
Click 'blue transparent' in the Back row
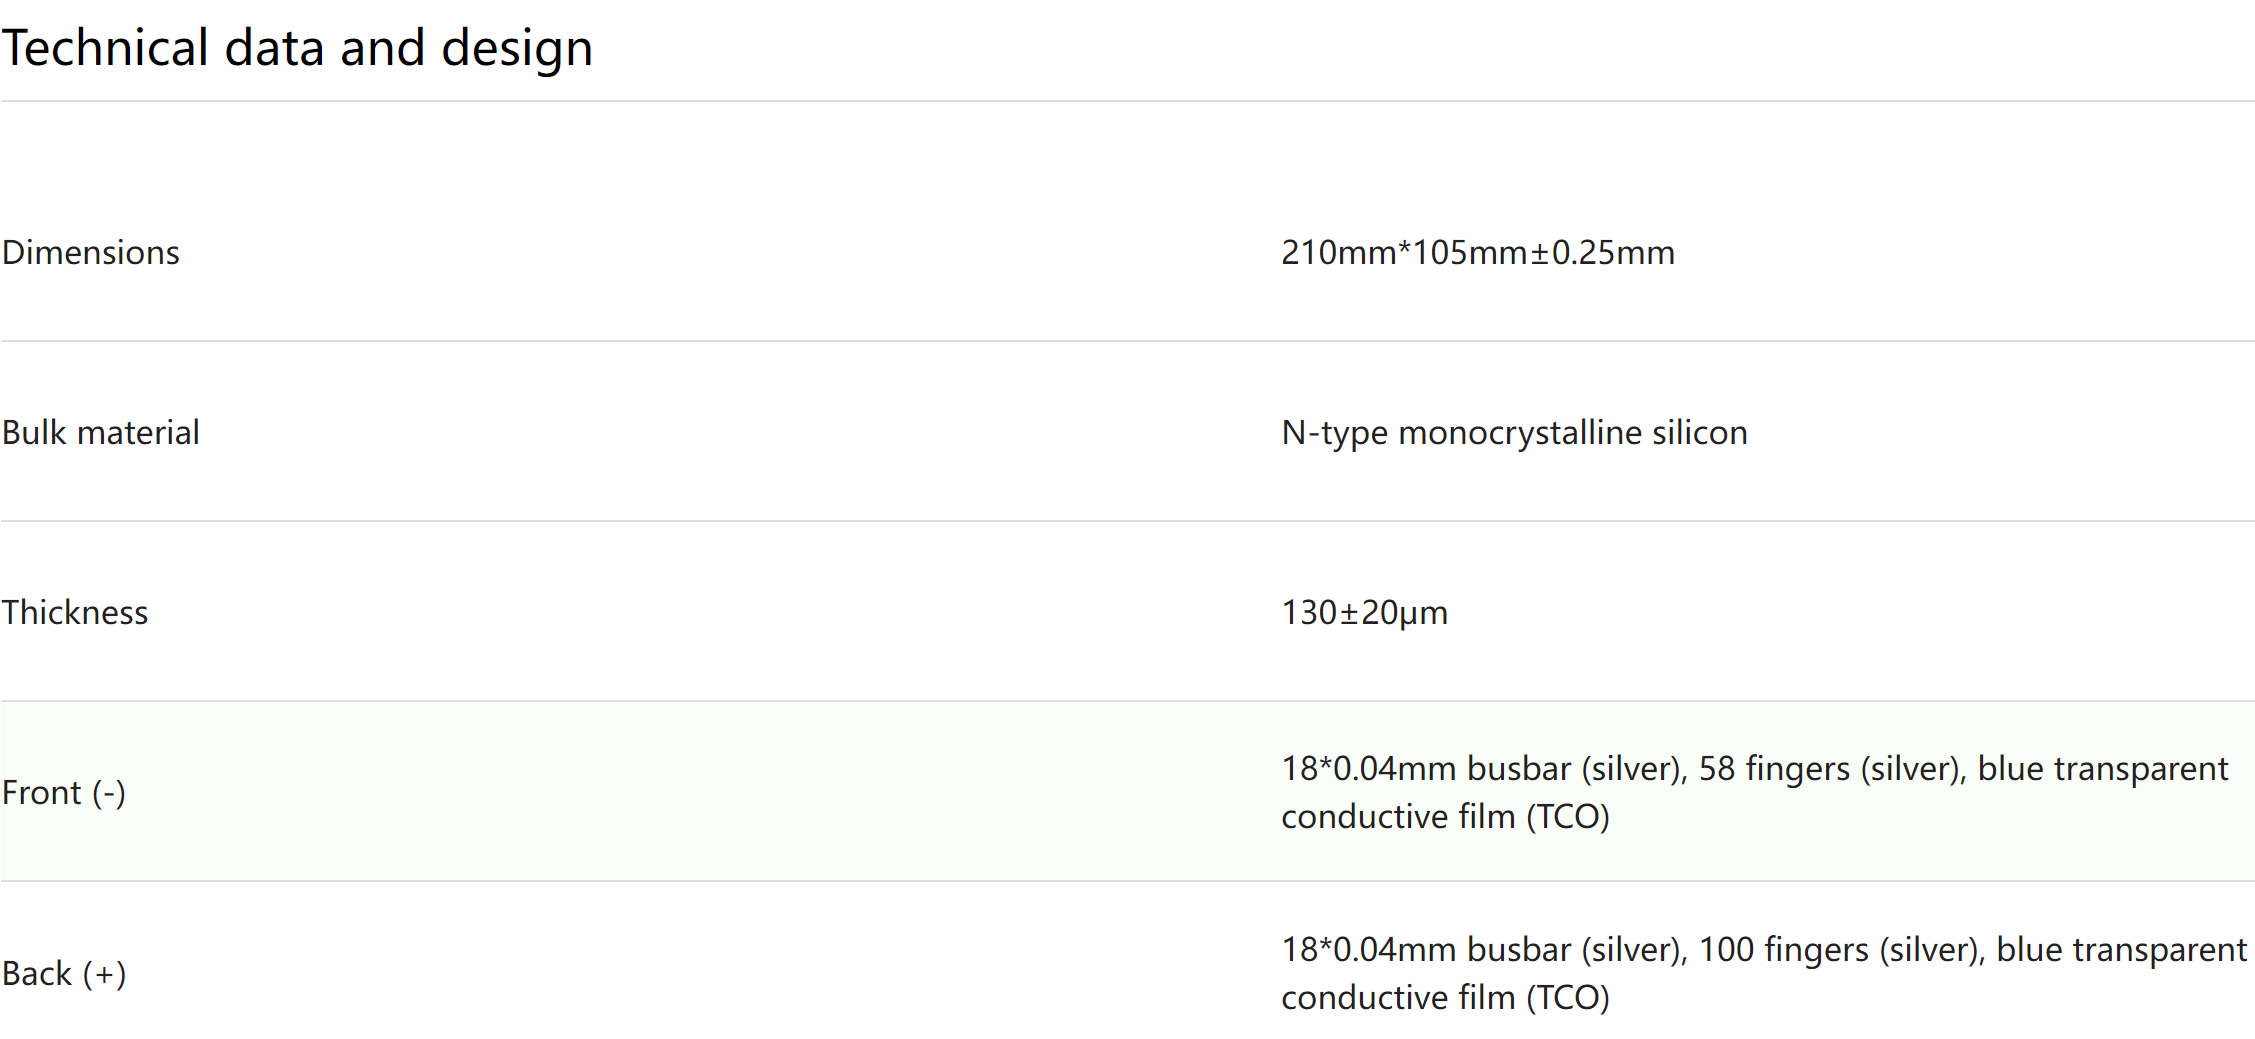(x=2122, y=949)
